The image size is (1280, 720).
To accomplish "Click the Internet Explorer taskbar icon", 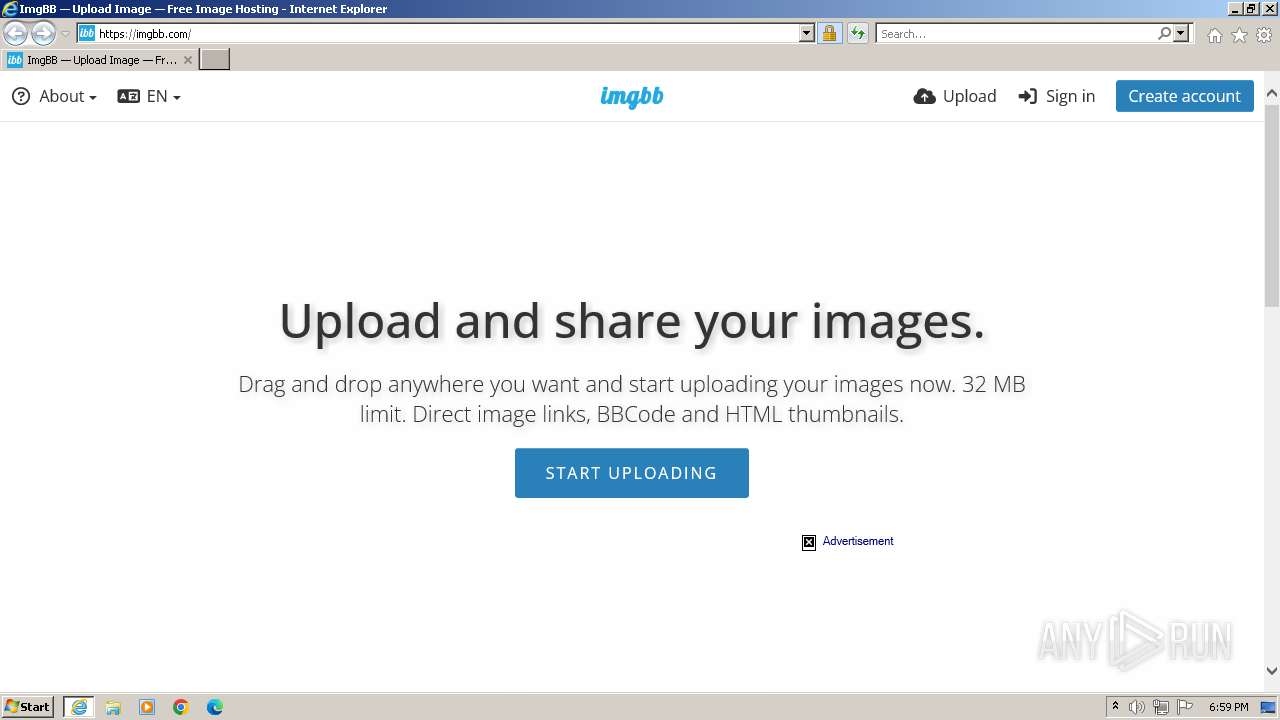I will point(79,707).
